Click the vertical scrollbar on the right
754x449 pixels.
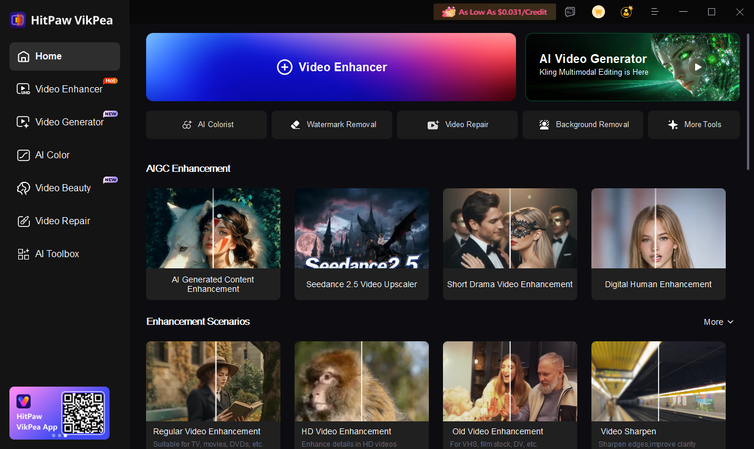coord(748,101)
